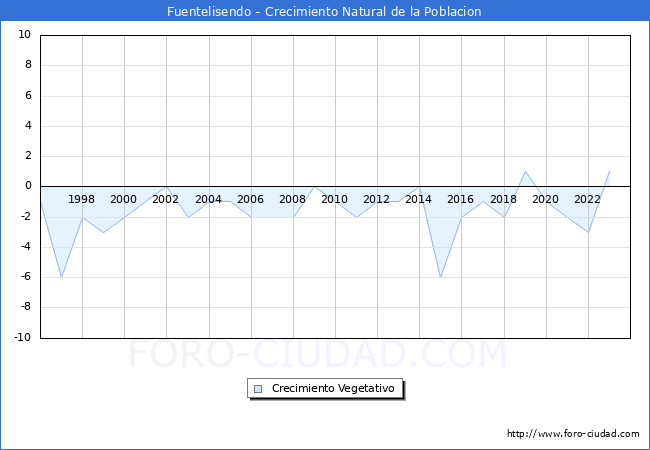Click the final data point at 2023
This screenshot has height=450, width=650.
click(609, 171)
